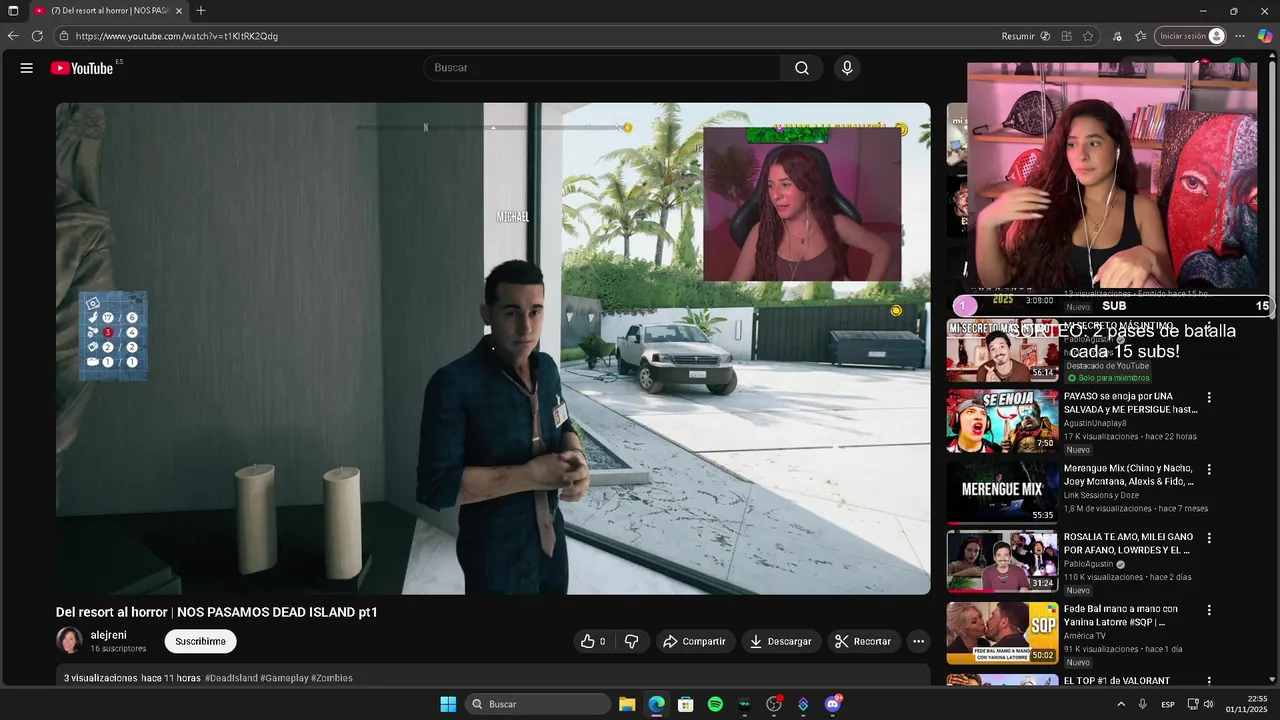View site information lock icon
This screenshot has height=720, width=1280.
coord(64,36)
